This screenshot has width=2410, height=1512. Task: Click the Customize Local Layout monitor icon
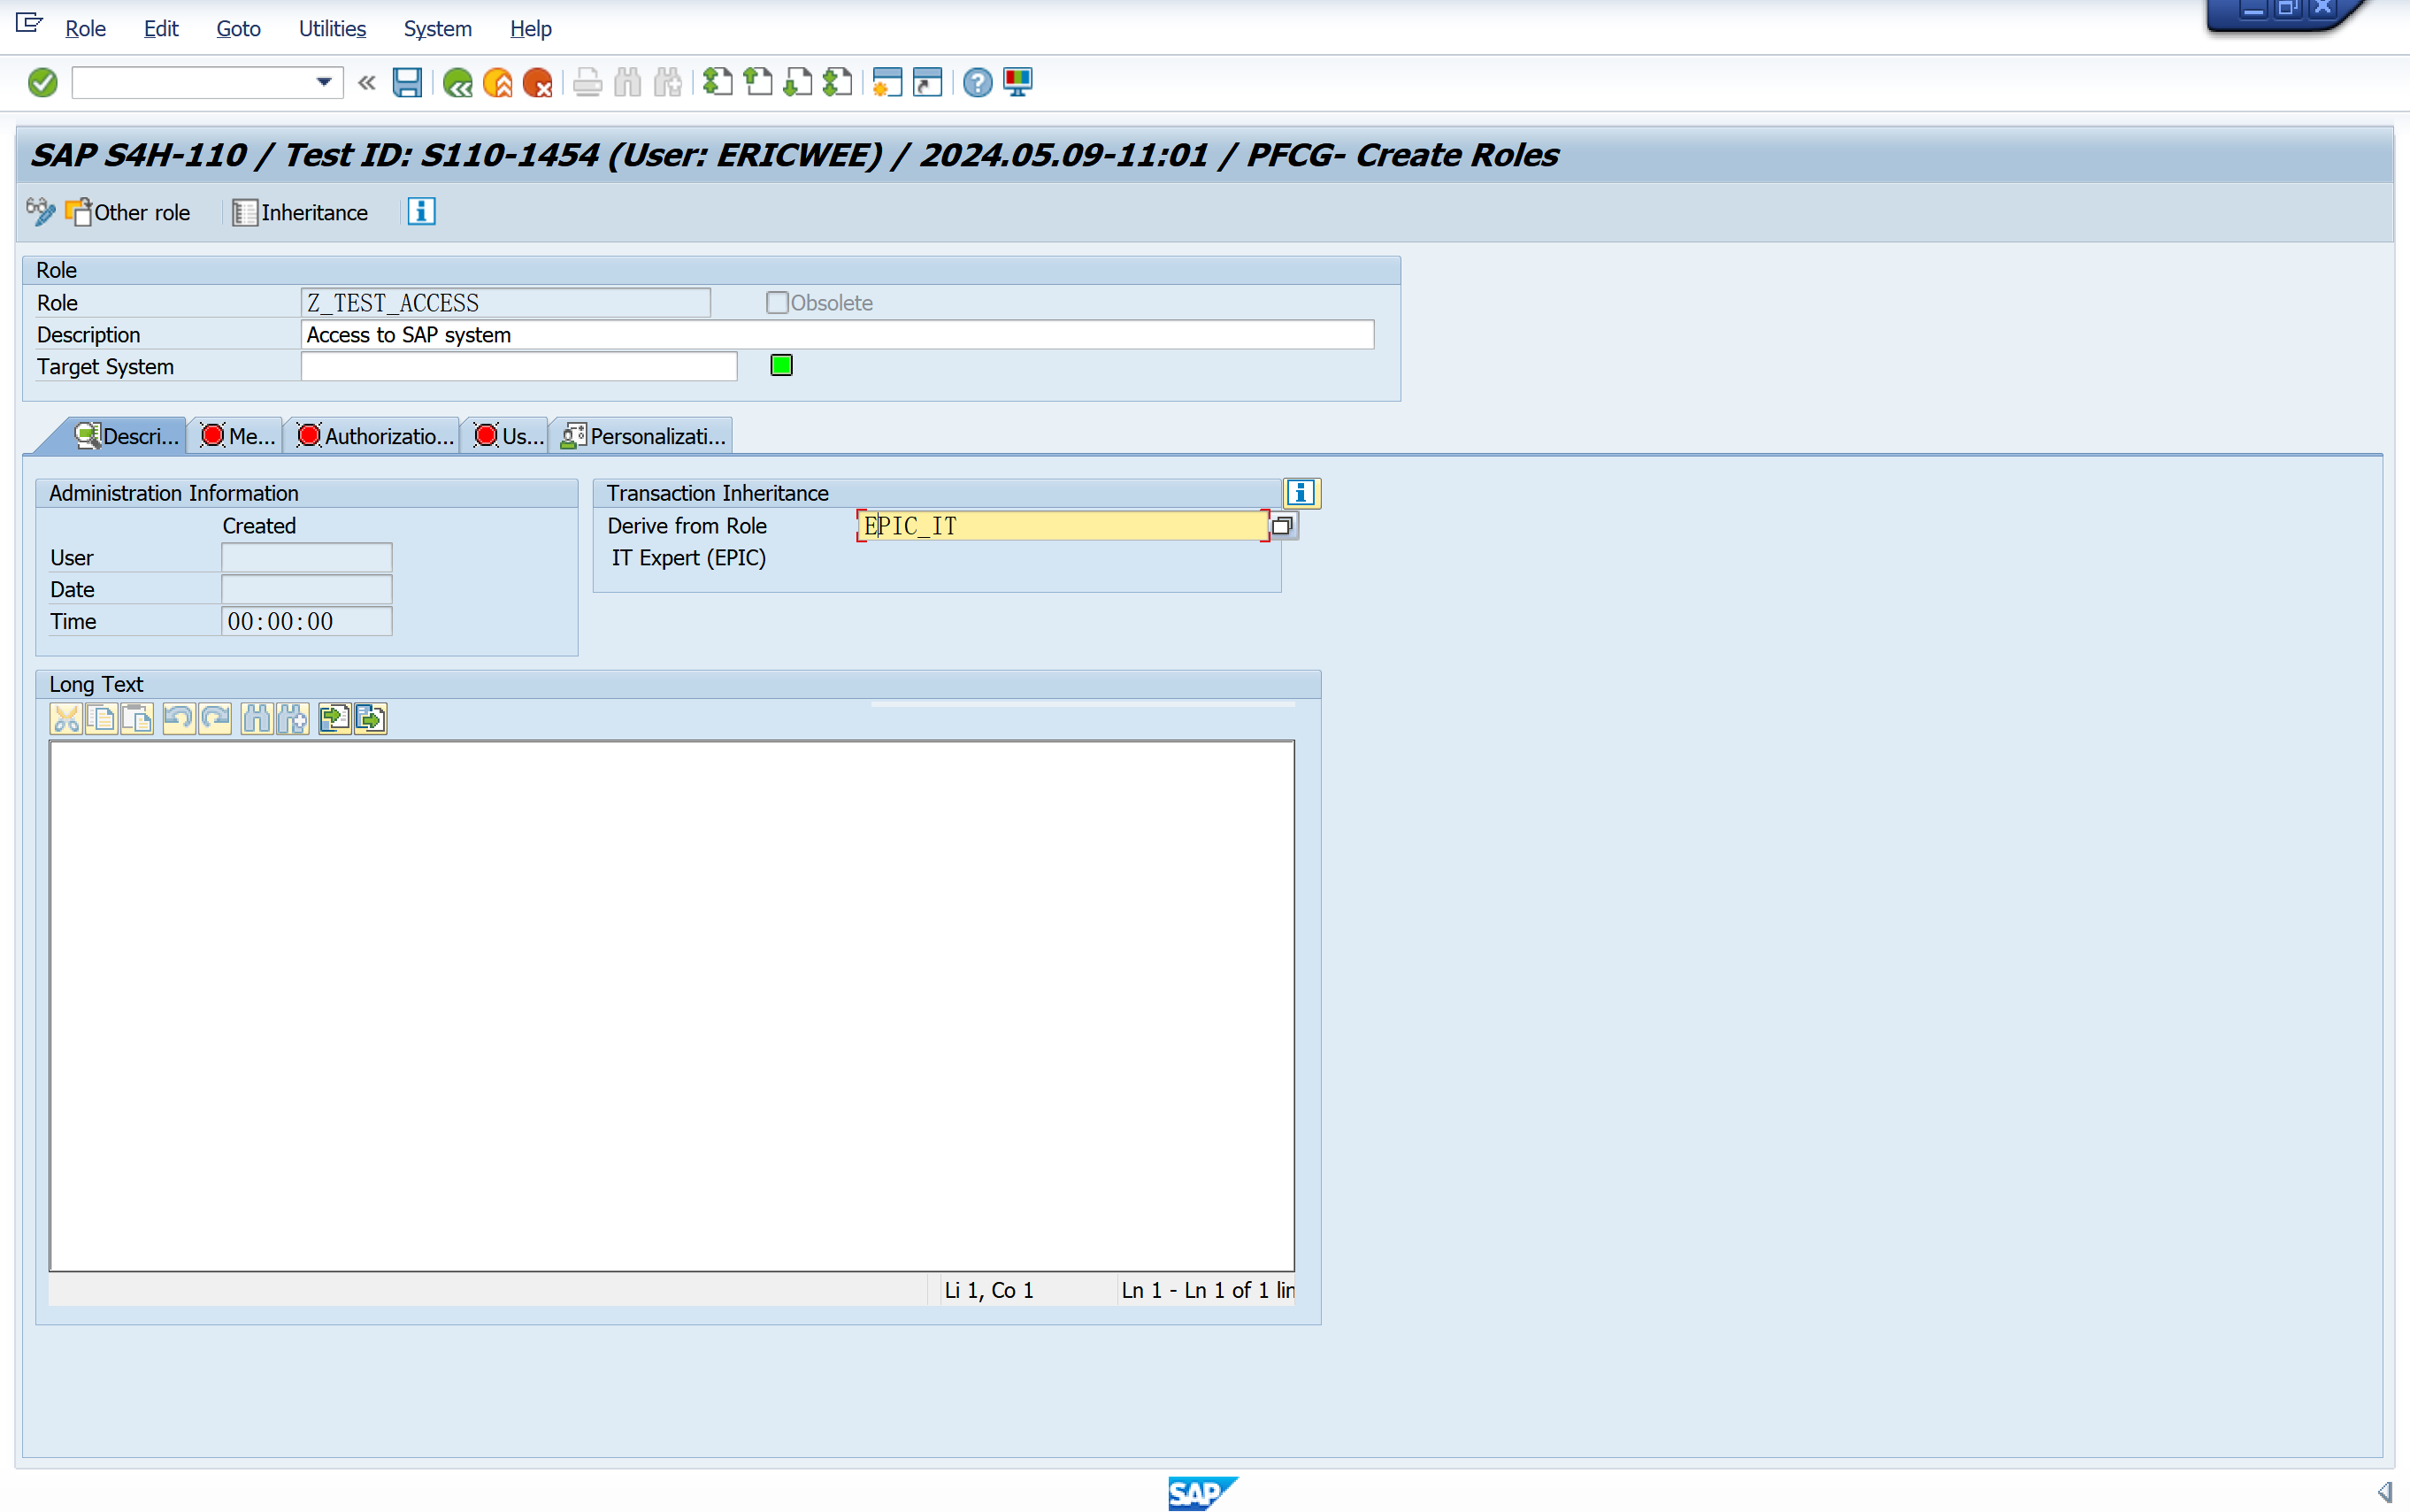pos(1018,82)
